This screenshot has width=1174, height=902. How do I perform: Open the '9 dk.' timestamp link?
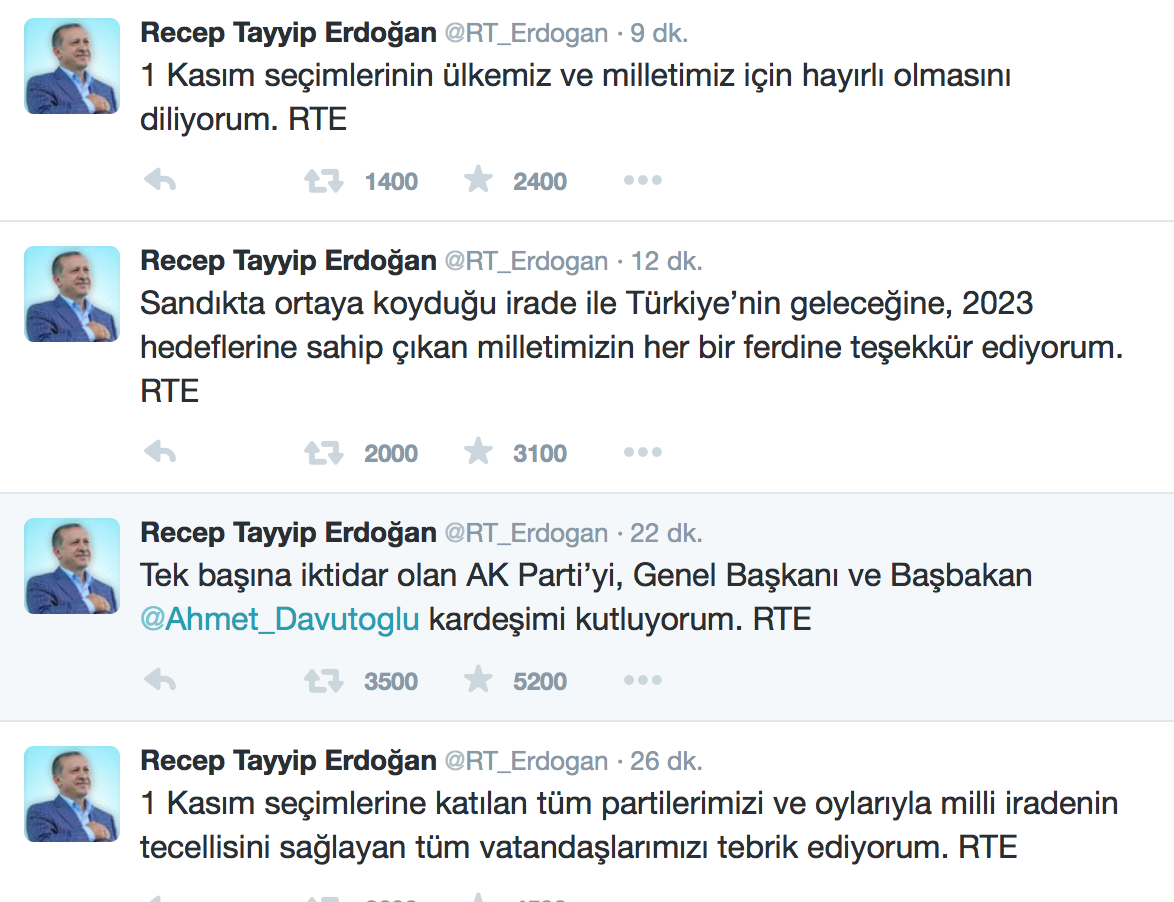pos(659,33)
